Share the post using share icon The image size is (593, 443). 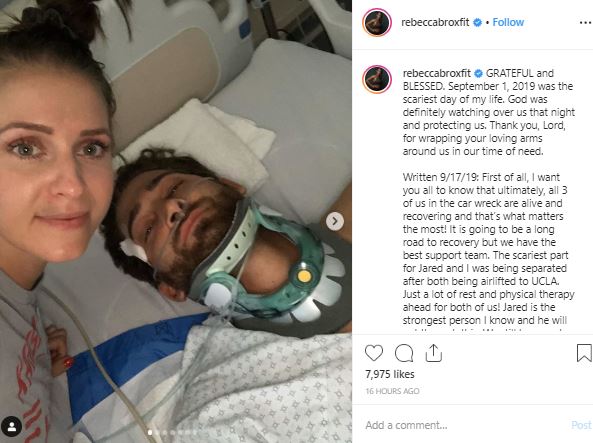click(x=433, y=353)
